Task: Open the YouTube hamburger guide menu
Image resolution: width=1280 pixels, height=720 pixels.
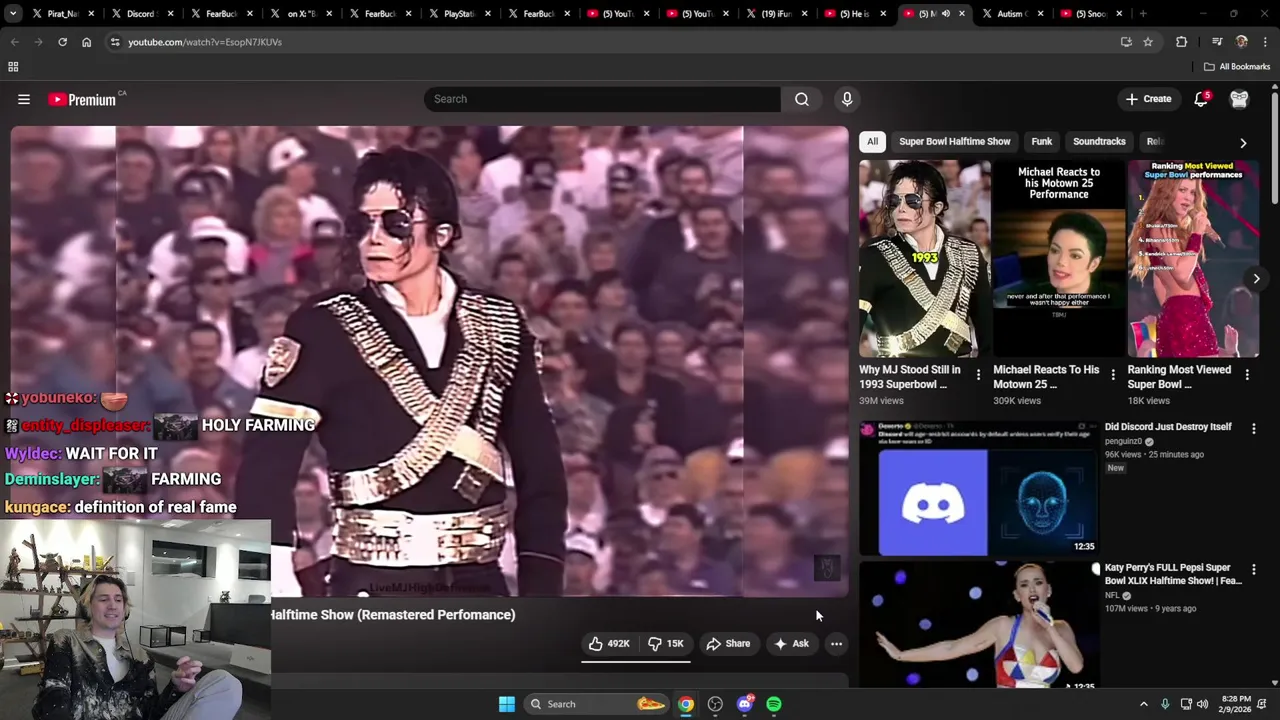Action: click(24, 99)
